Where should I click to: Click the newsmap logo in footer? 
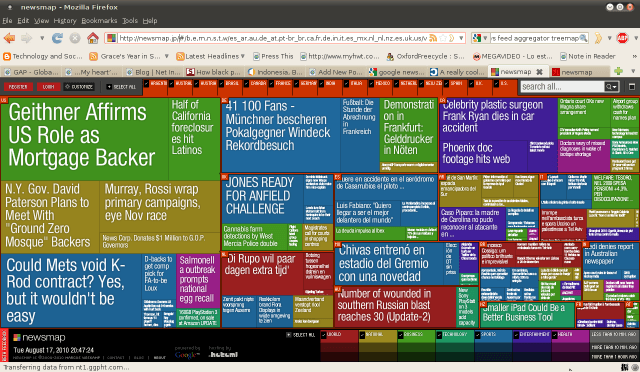(x=39, y=338)
